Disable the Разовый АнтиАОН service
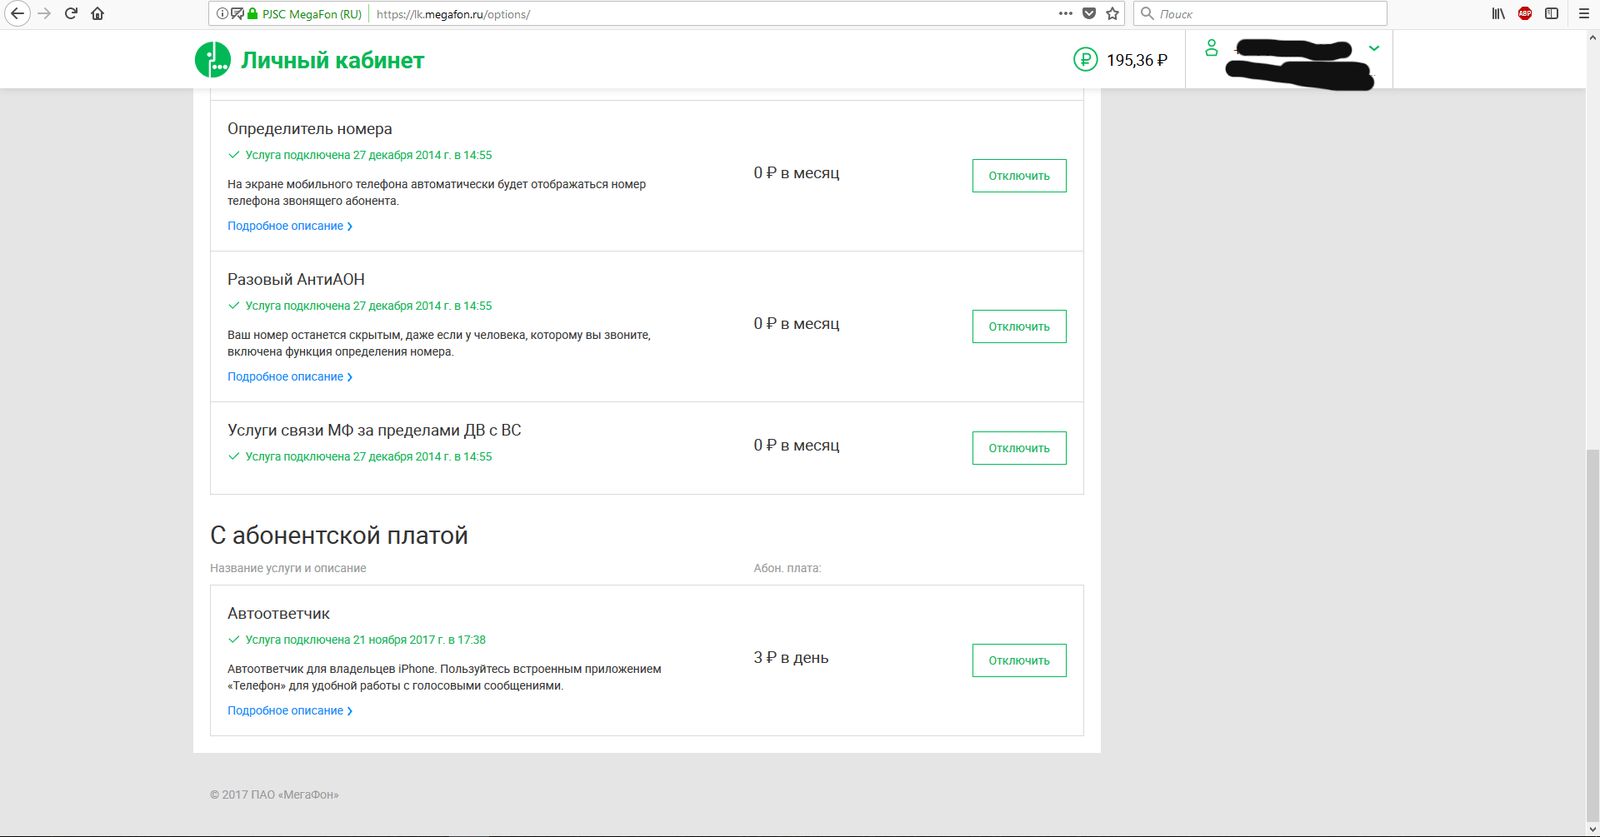The width and height of the screenshot is (1600, 837). 1019,327
